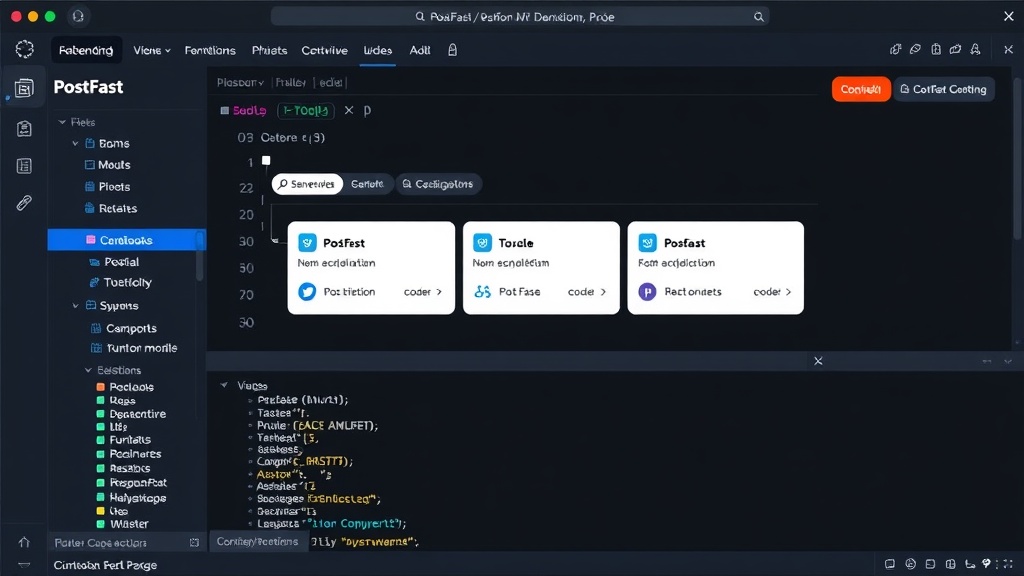Click the title bar search field
This screenshot has width=1024, height=576.
pyautogui.click(x=520, y=17)
